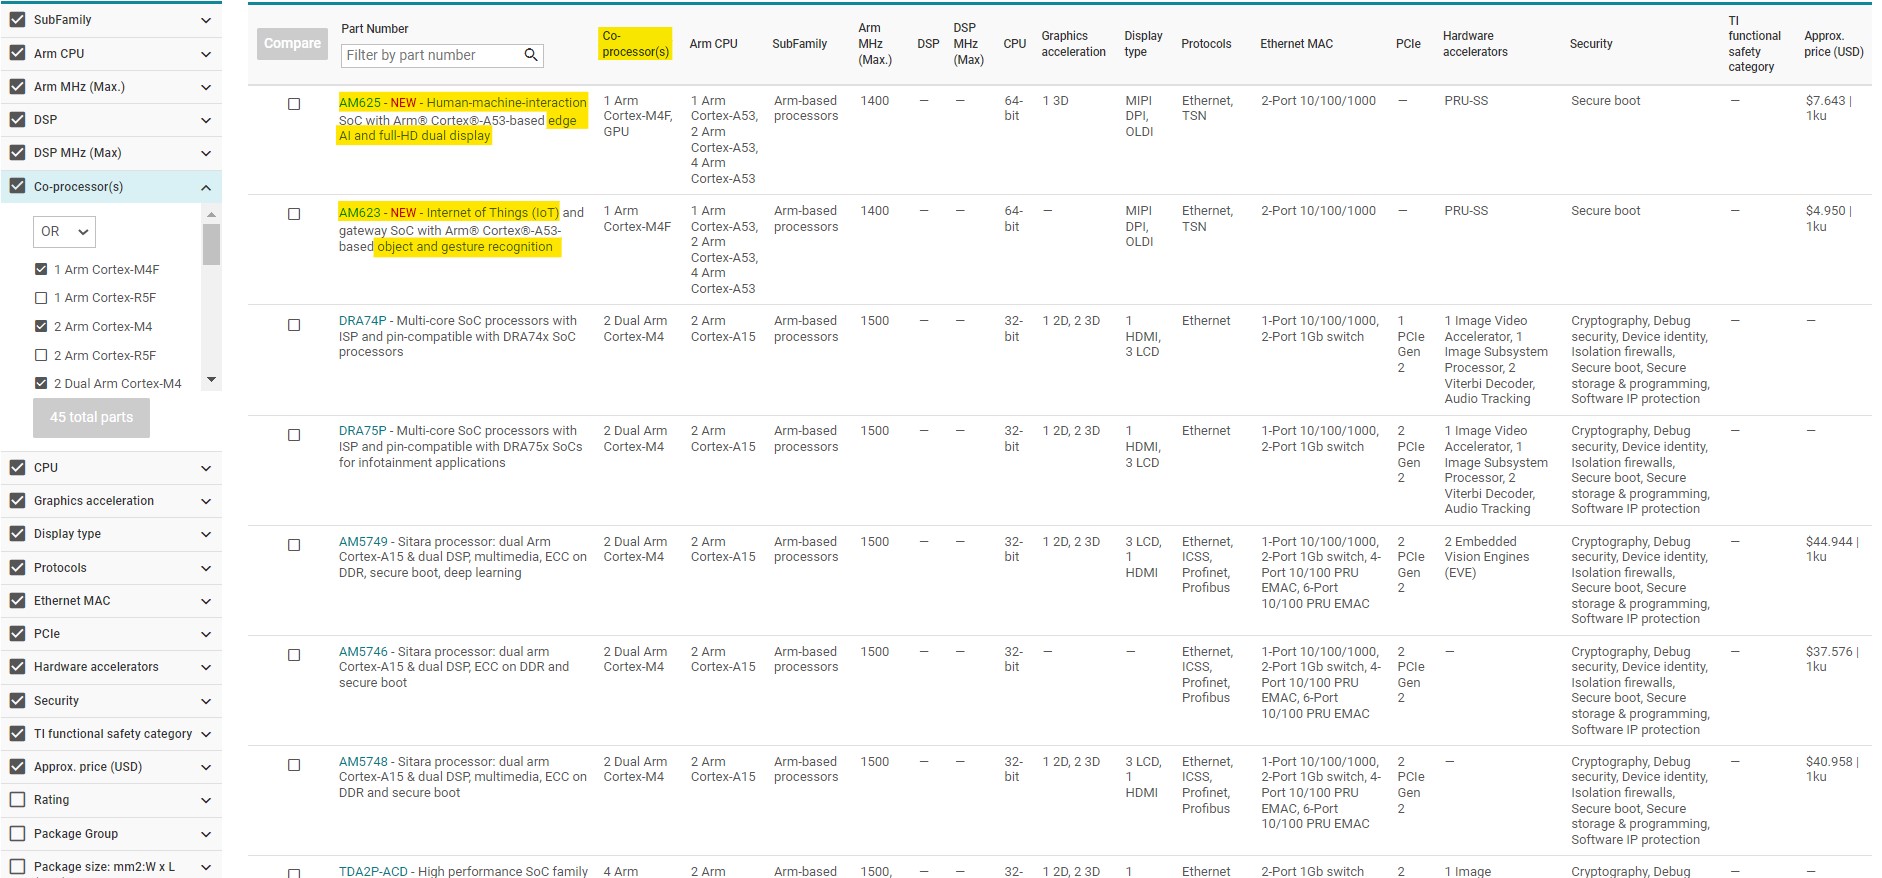Screen dimensions: 1882x878
Task: Expand the Graphics acceleration filter
Action: point(205,501)
